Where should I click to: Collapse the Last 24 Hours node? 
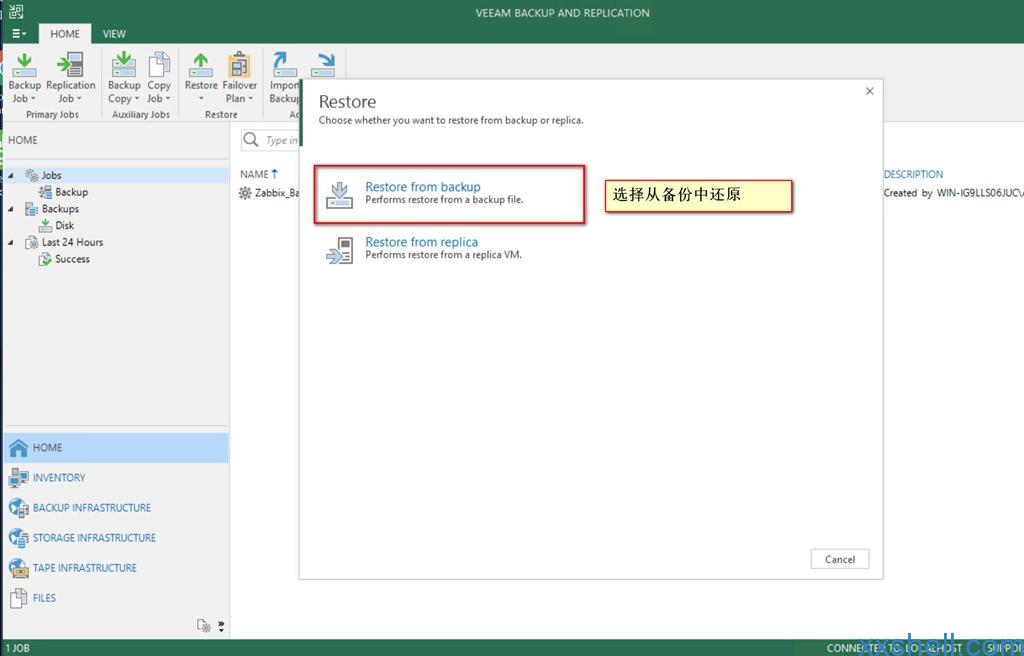coord(11,243)
